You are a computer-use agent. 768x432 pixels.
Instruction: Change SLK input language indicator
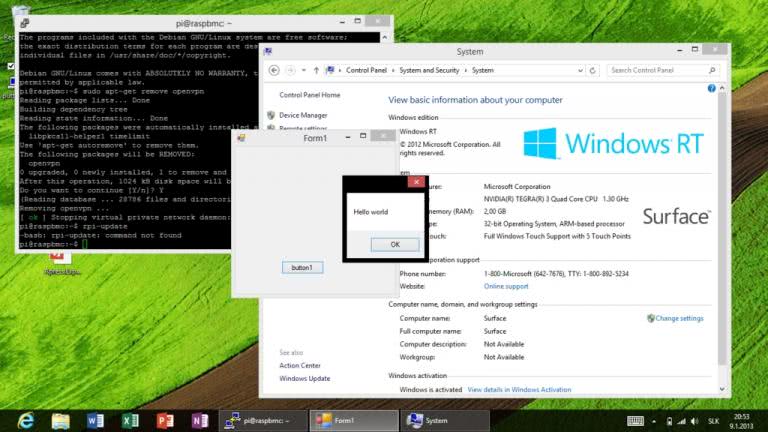click(x=714, y=421)
